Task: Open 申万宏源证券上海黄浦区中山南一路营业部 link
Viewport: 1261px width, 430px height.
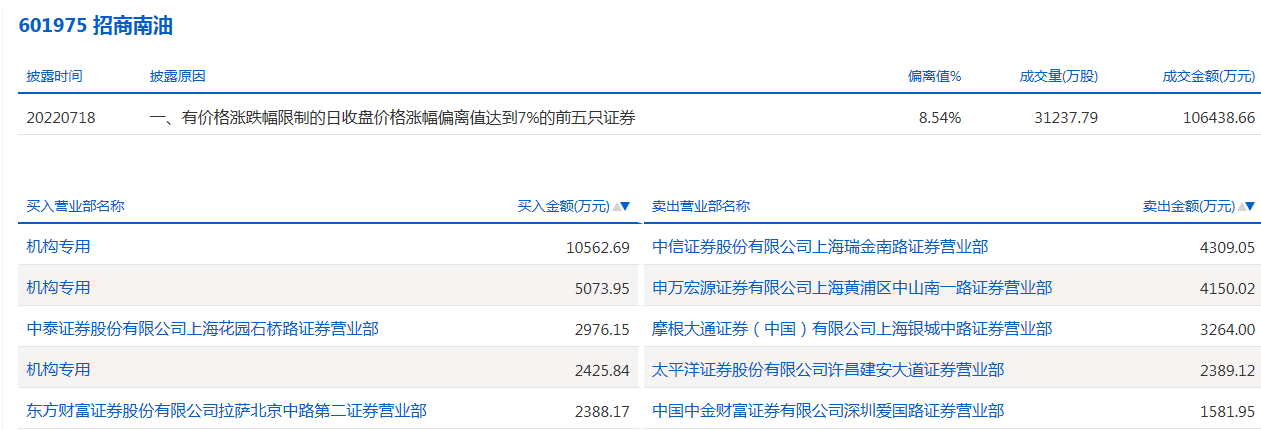Action: 852,287
